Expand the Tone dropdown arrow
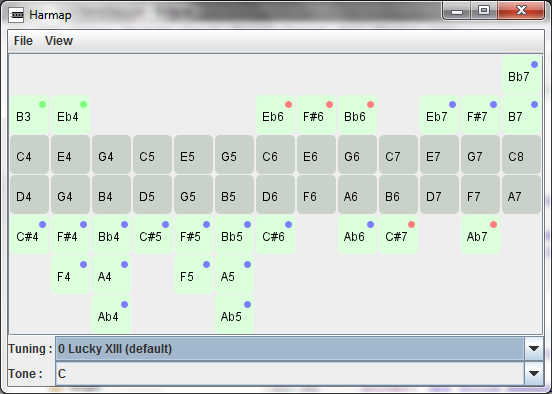 click(534, 374)
